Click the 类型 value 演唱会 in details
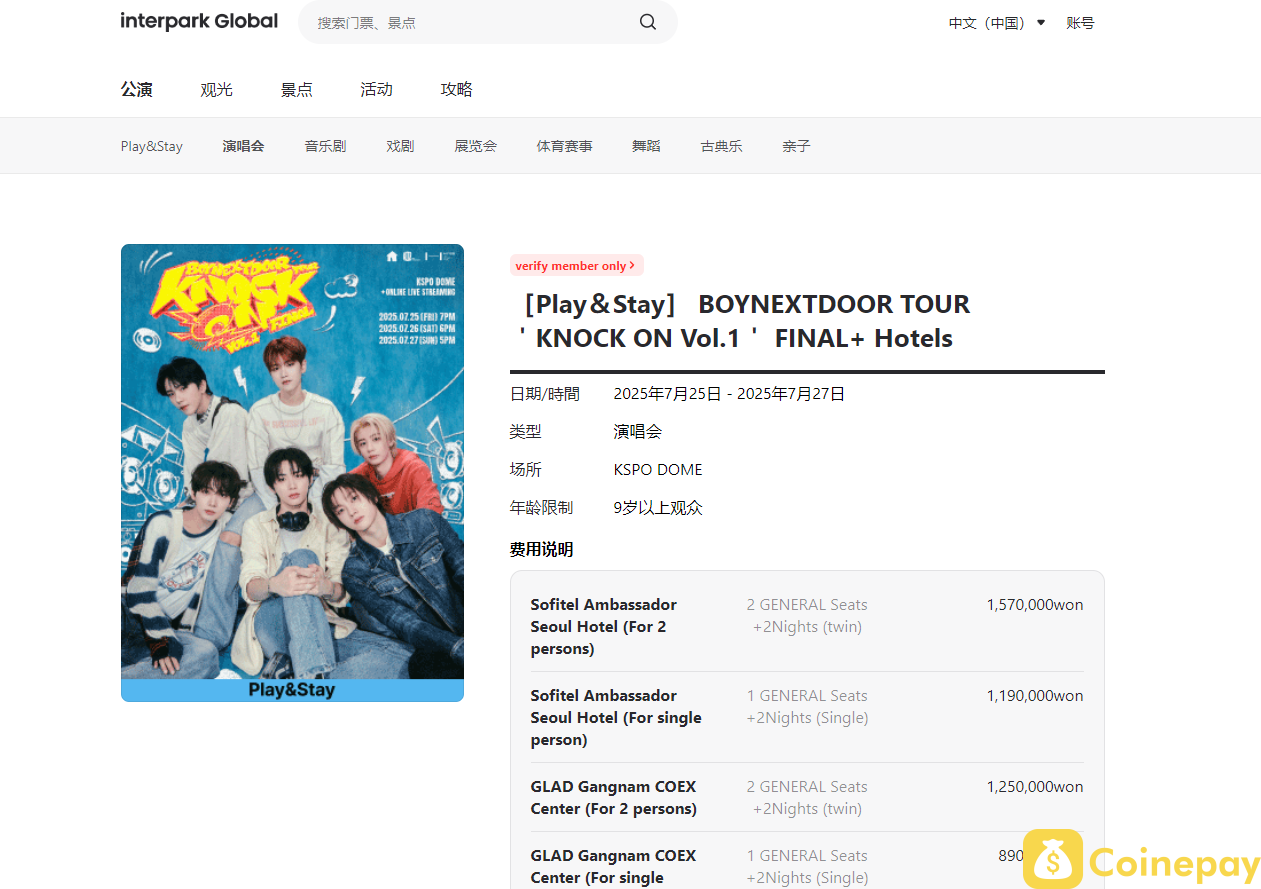 638,432
